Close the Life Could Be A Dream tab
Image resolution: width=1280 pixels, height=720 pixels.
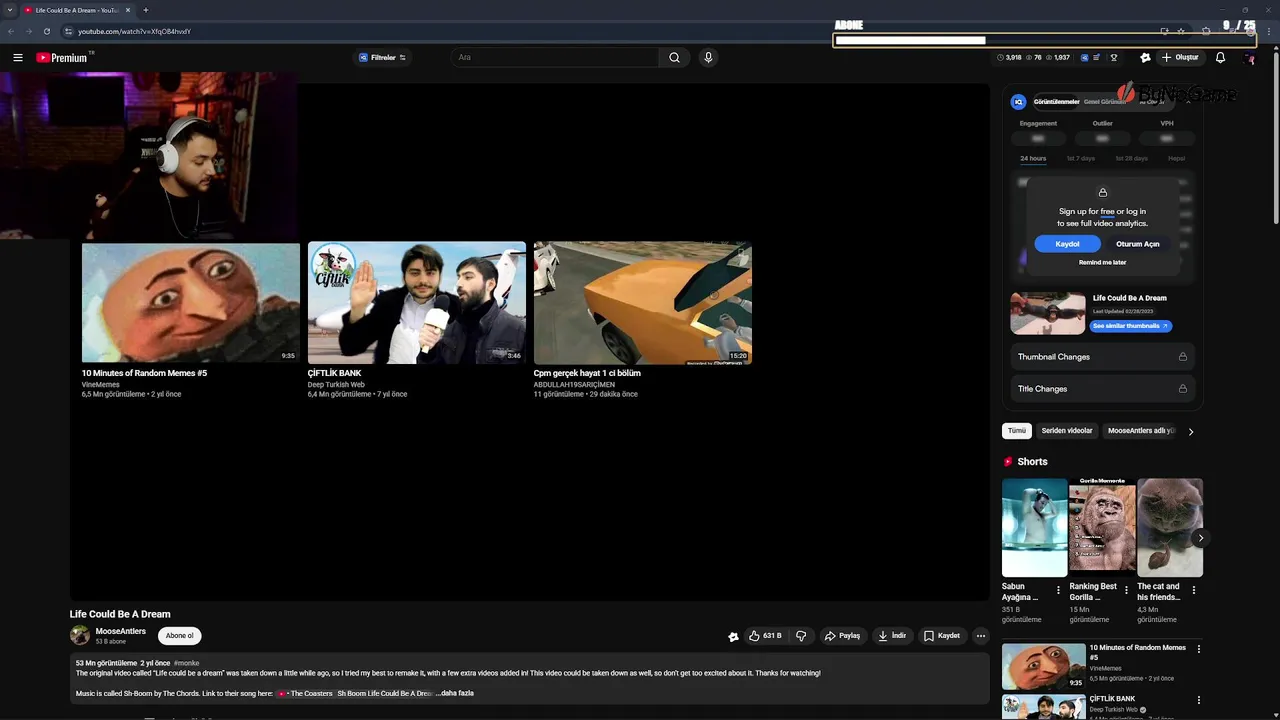pos(128,10)
